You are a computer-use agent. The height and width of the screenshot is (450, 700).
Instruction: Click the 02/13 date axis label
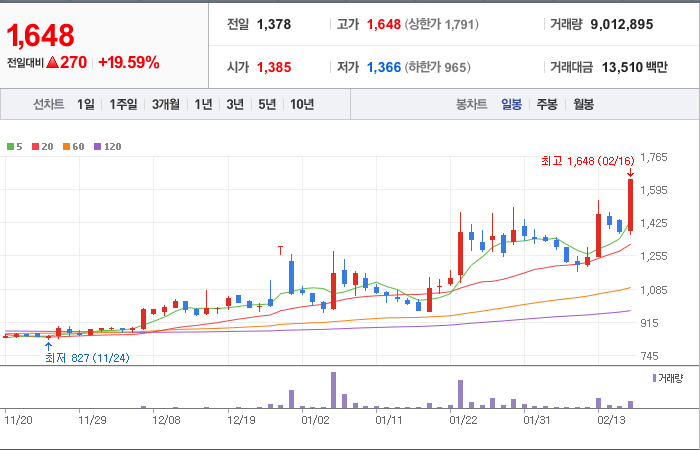coord(611,420)
